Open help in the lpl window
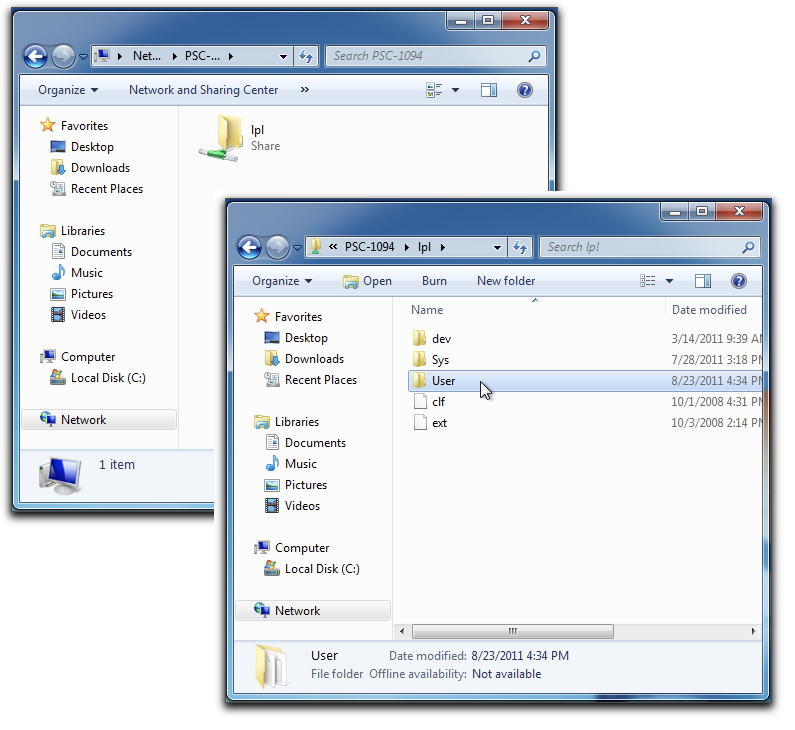The width and height of the screenshot is (795, 730). coord(739,281)
